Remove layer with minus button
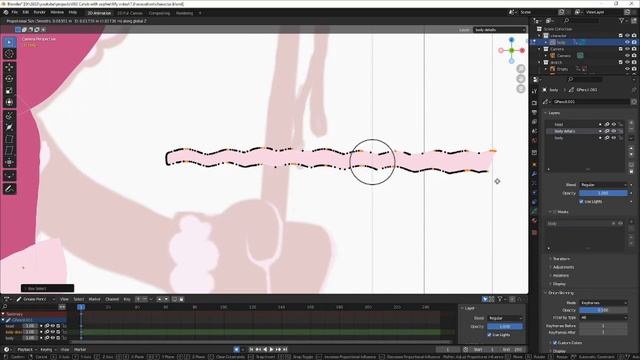This screenshot has width=640, height=360. (x=631, y=129)
